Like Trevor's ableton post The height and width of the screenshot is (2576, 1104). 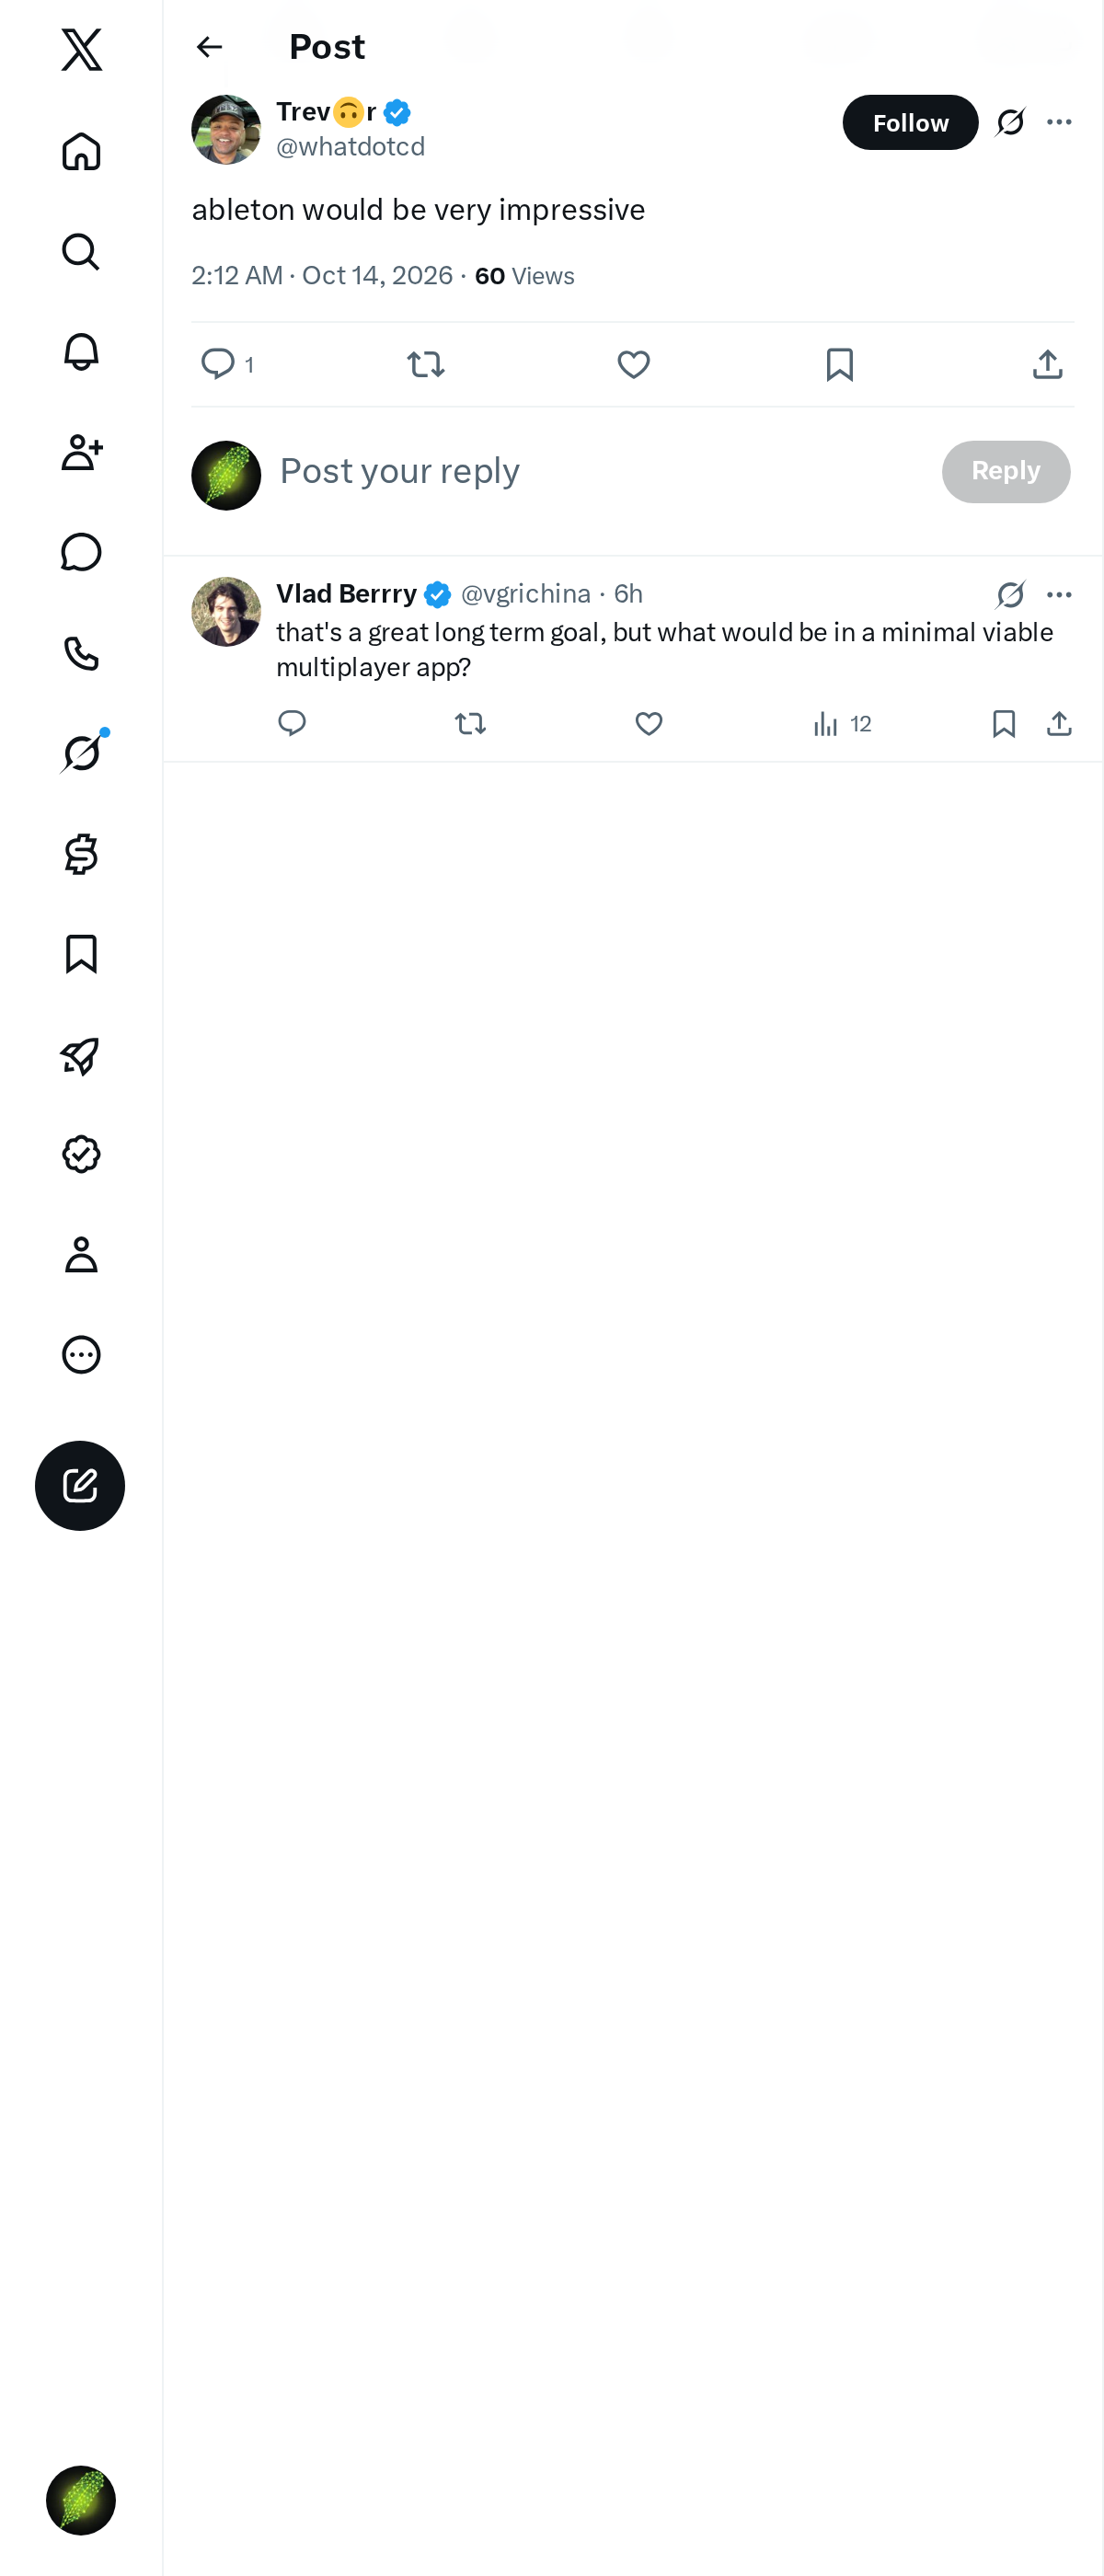(x=633, y=364)
